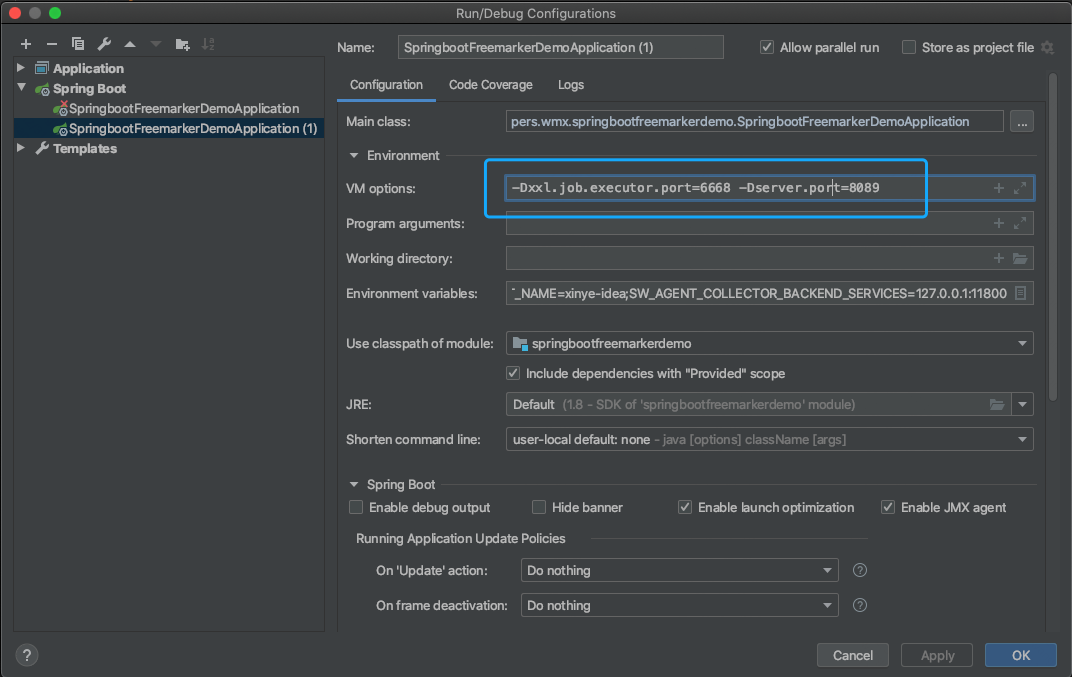Click into the Program arguments field

click(745, 224)
